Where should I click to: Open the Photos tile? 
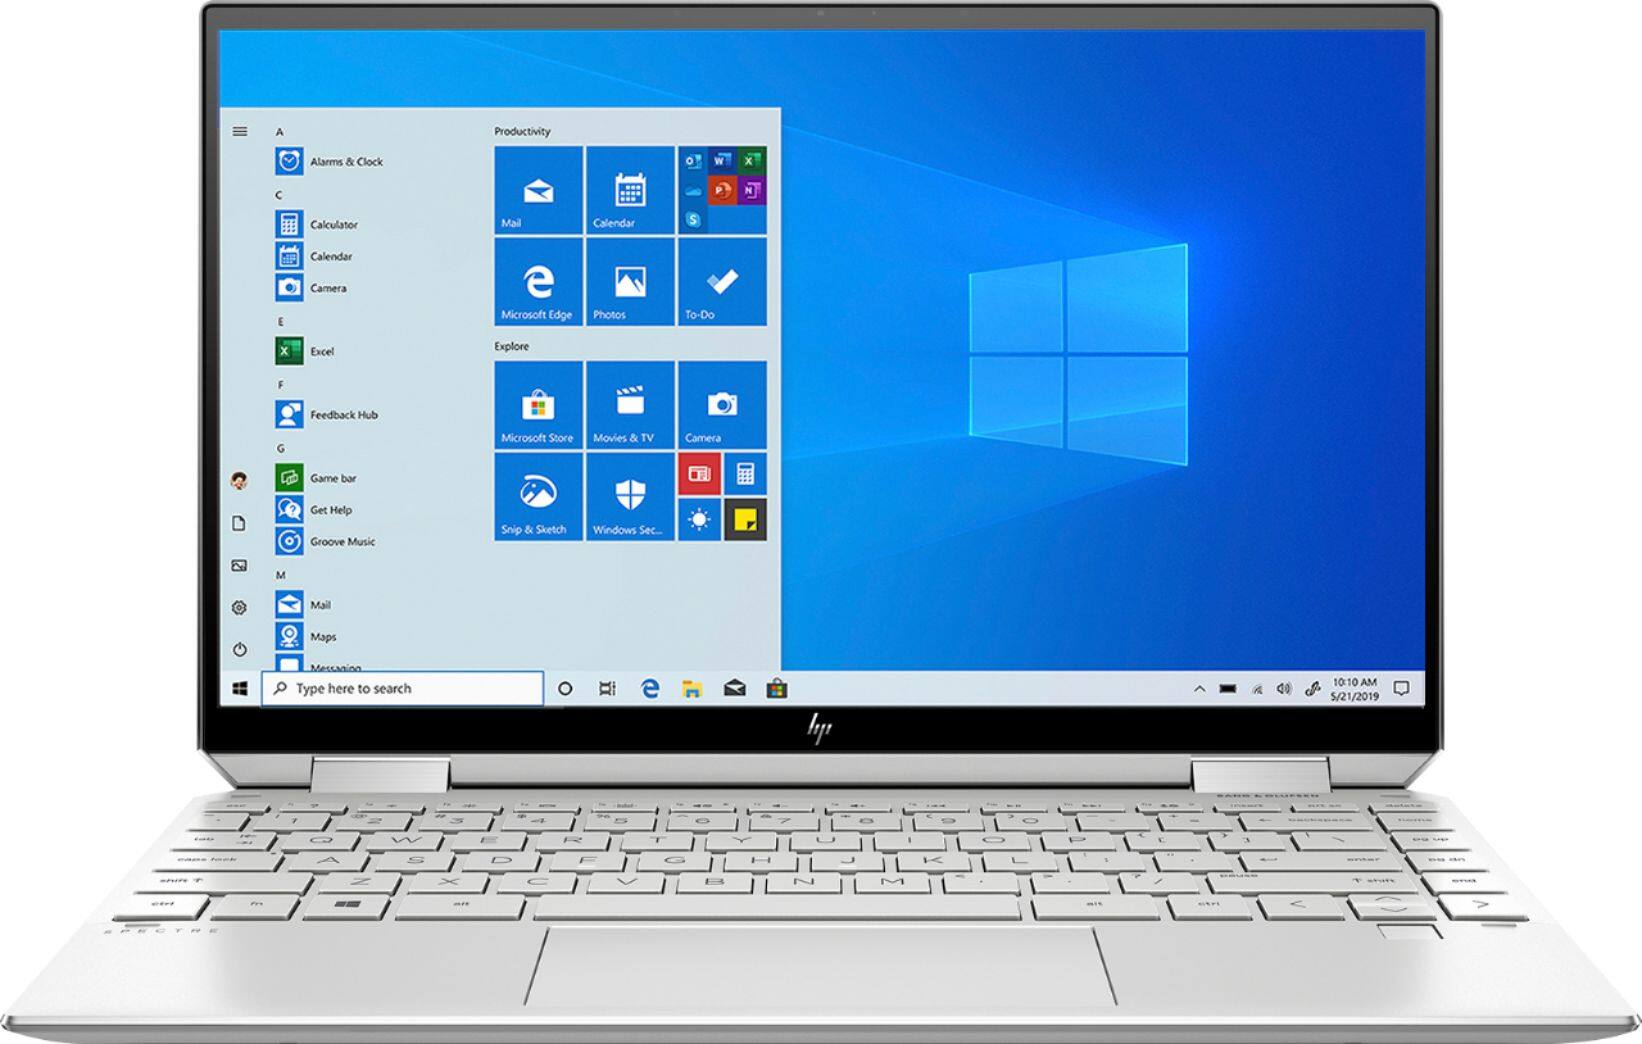(630, 281)
